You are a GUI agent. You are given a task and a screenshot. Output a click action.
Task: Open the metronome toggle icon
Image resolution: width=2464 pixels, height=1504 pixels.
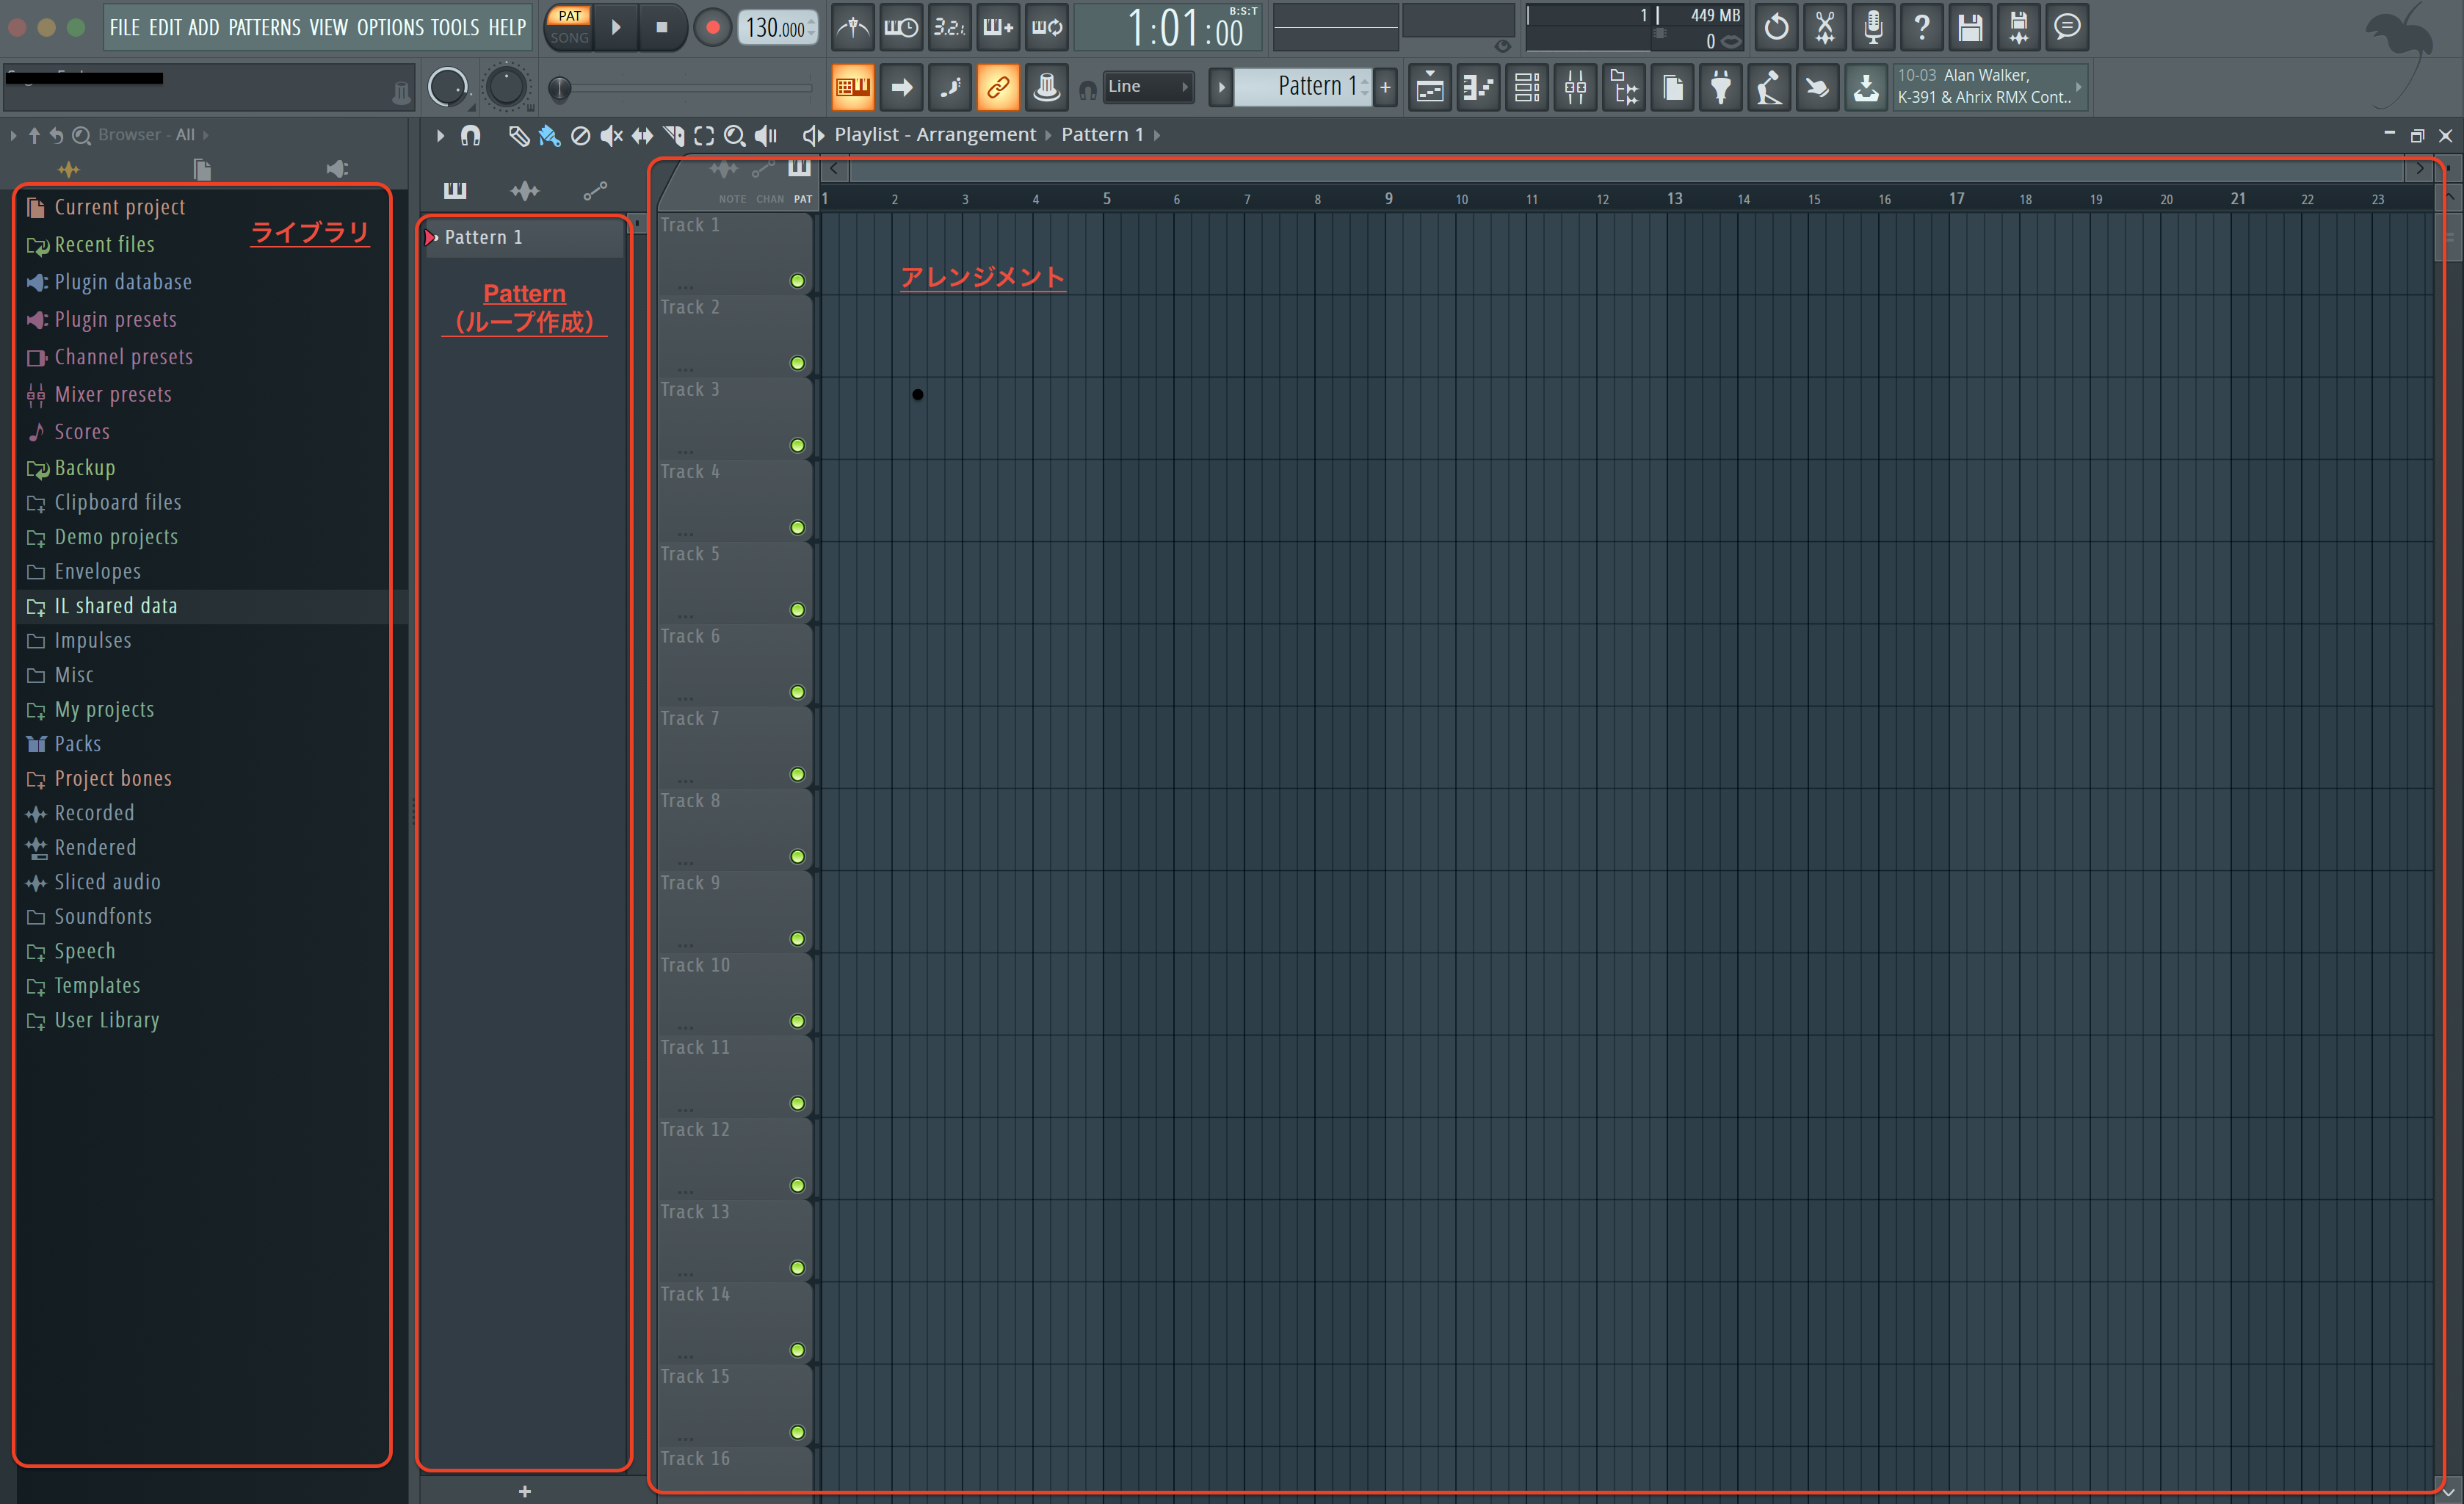point(853,27)
